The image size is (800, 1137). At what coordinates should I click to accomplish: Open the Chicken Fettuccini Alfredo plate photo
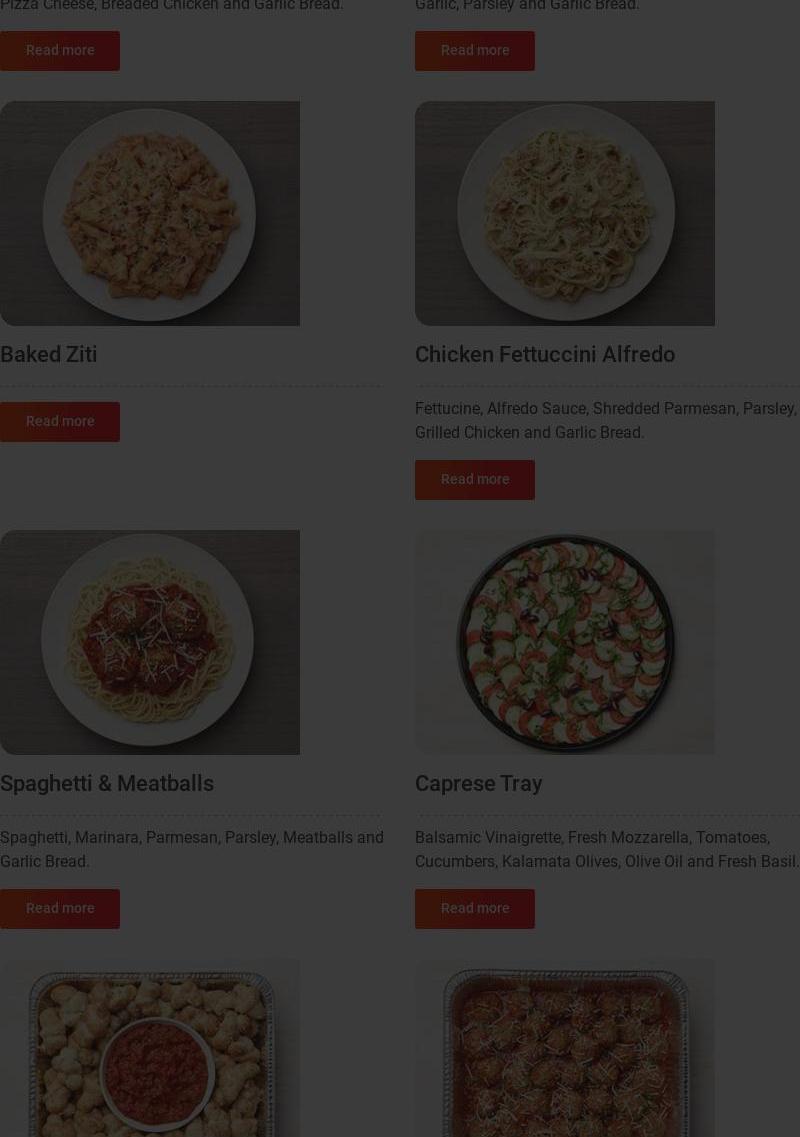[564, 213]
